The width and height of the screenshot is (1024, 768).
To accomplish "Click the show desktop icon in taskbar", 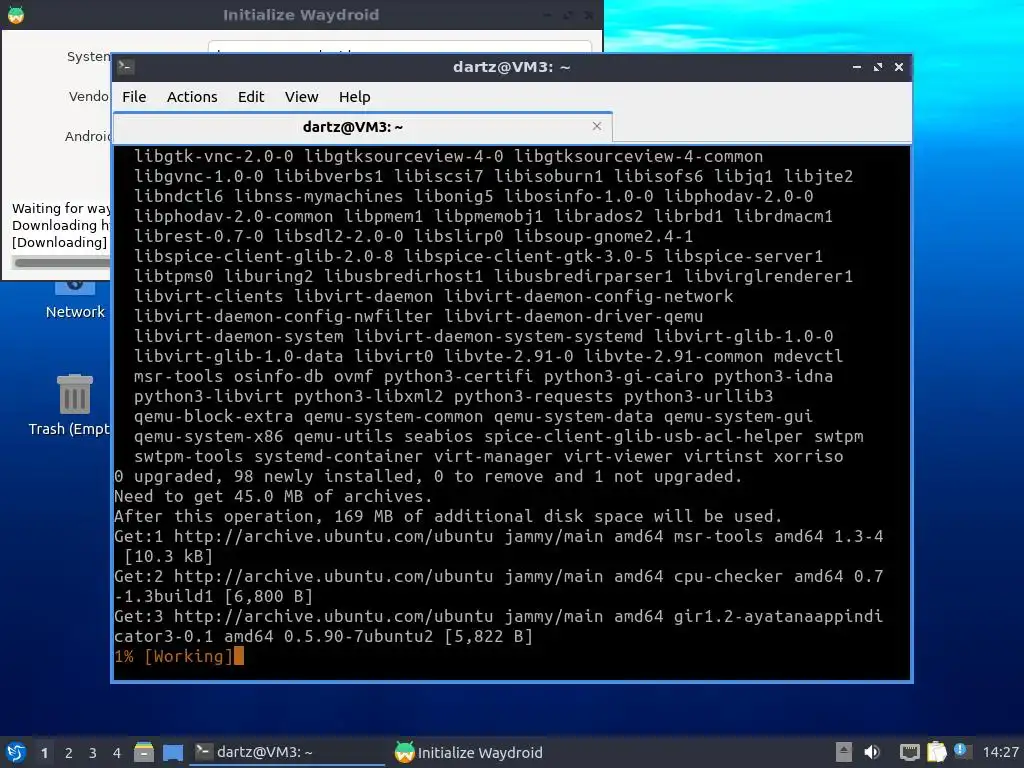I will [x=173, y=752].
